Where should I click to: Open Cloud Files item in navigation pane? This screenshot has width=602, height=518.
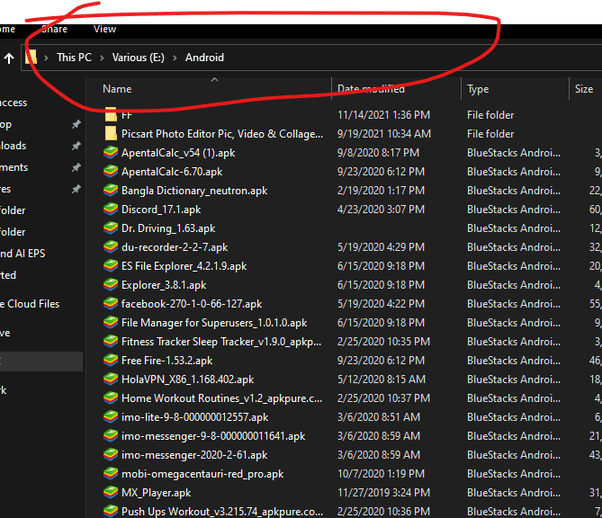coord(30,304)
